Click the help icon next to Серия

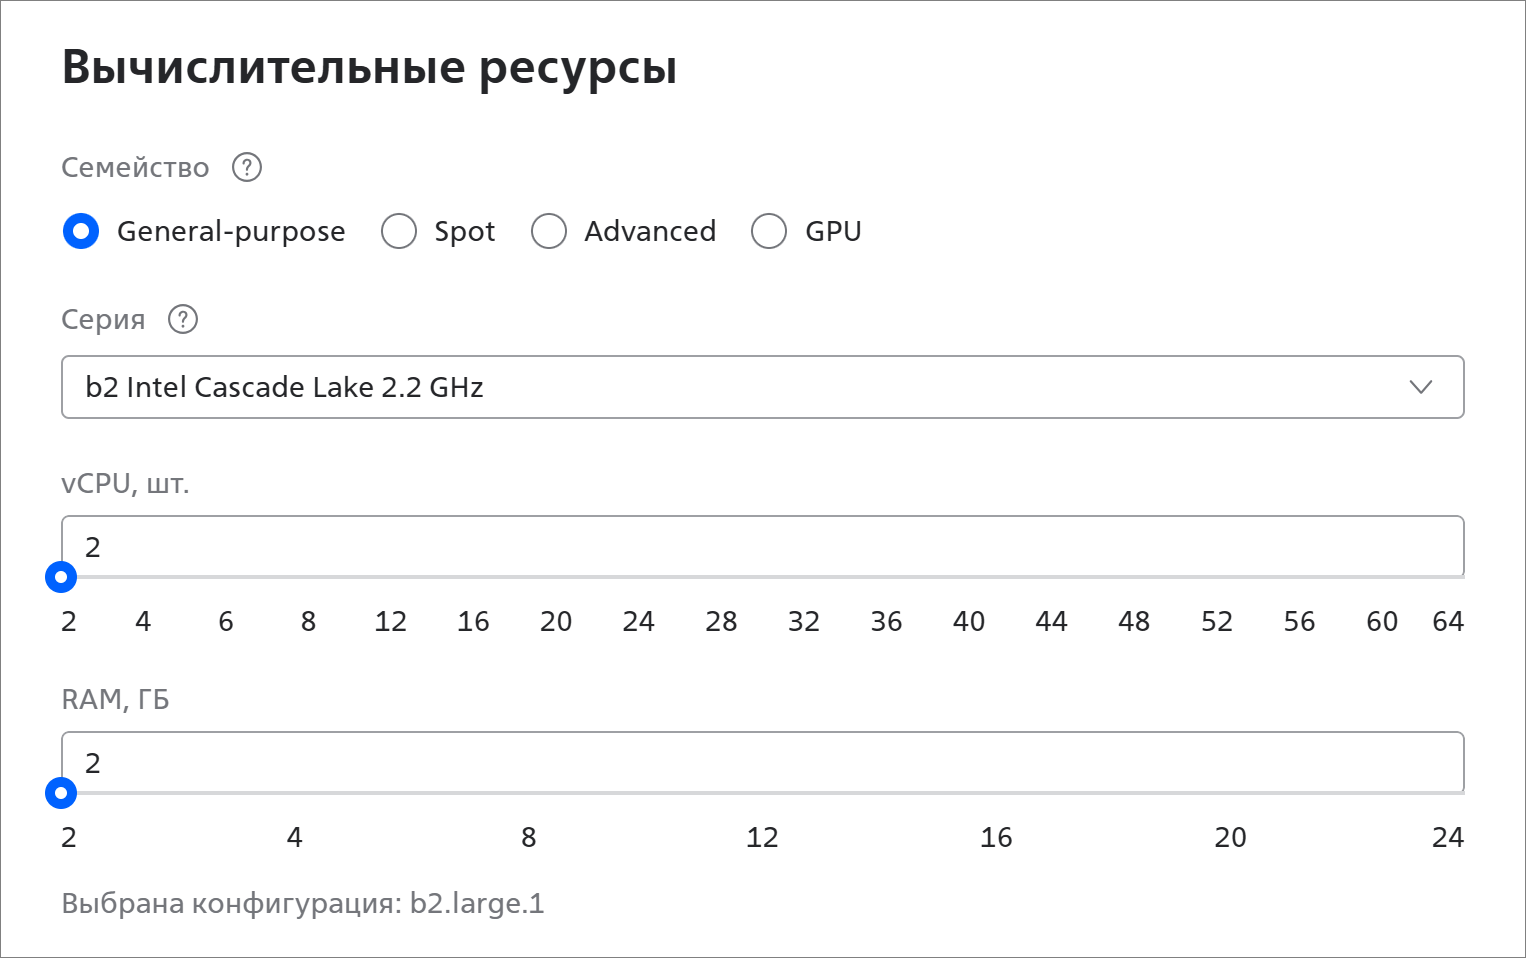coord(183,319)
